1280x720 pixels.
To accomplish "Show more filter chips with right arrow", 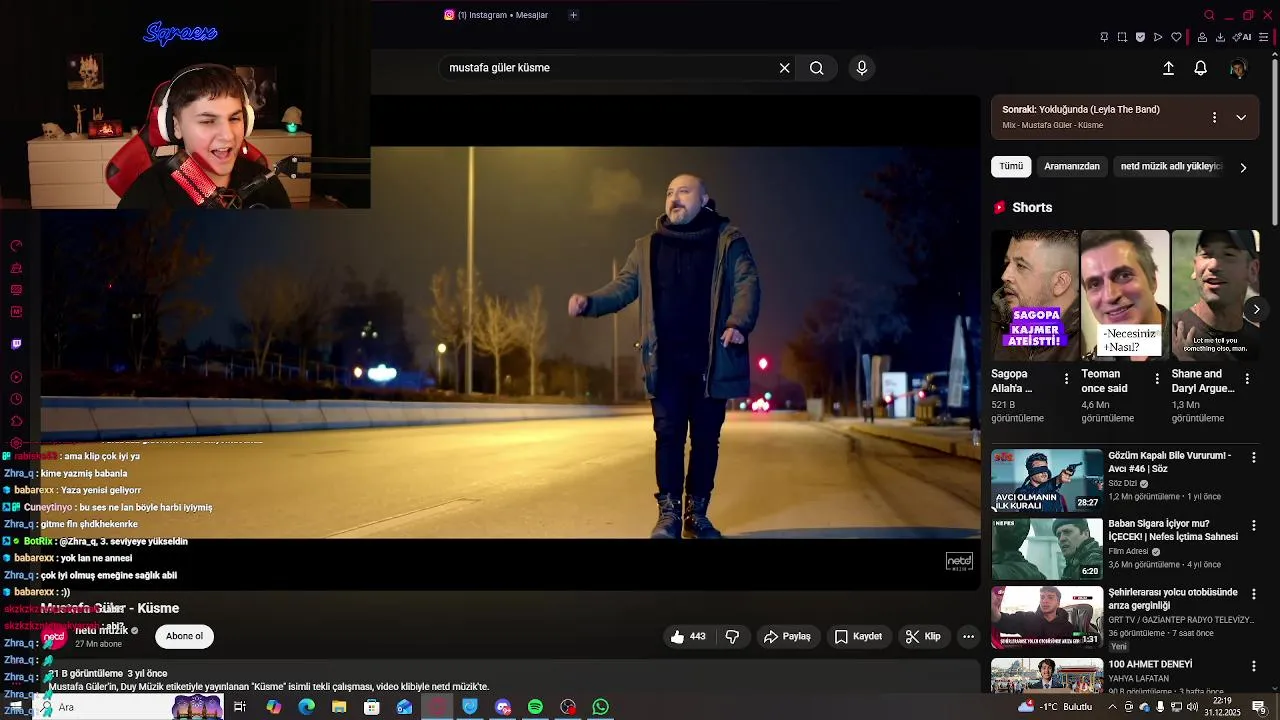I will coord(1243,167).
